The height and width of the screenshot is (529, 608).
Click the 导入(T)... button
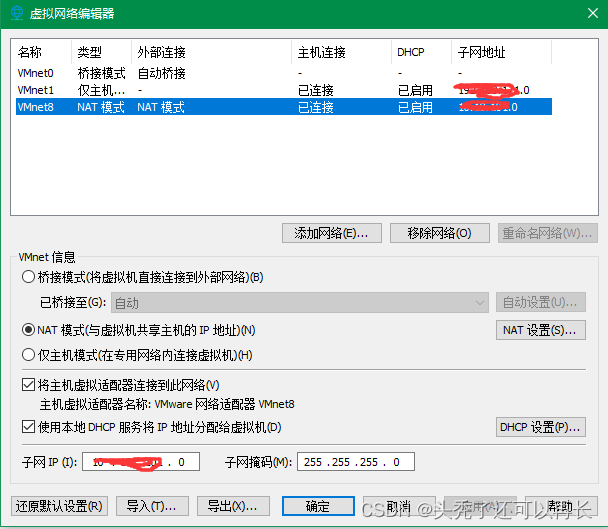coord(152,506)
